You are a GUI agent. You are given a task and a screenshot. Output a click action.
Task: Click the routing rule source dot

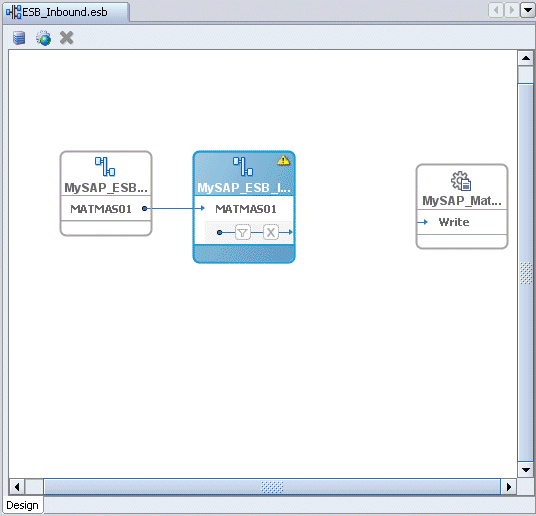pyautogui.click(x=220, y=233)
